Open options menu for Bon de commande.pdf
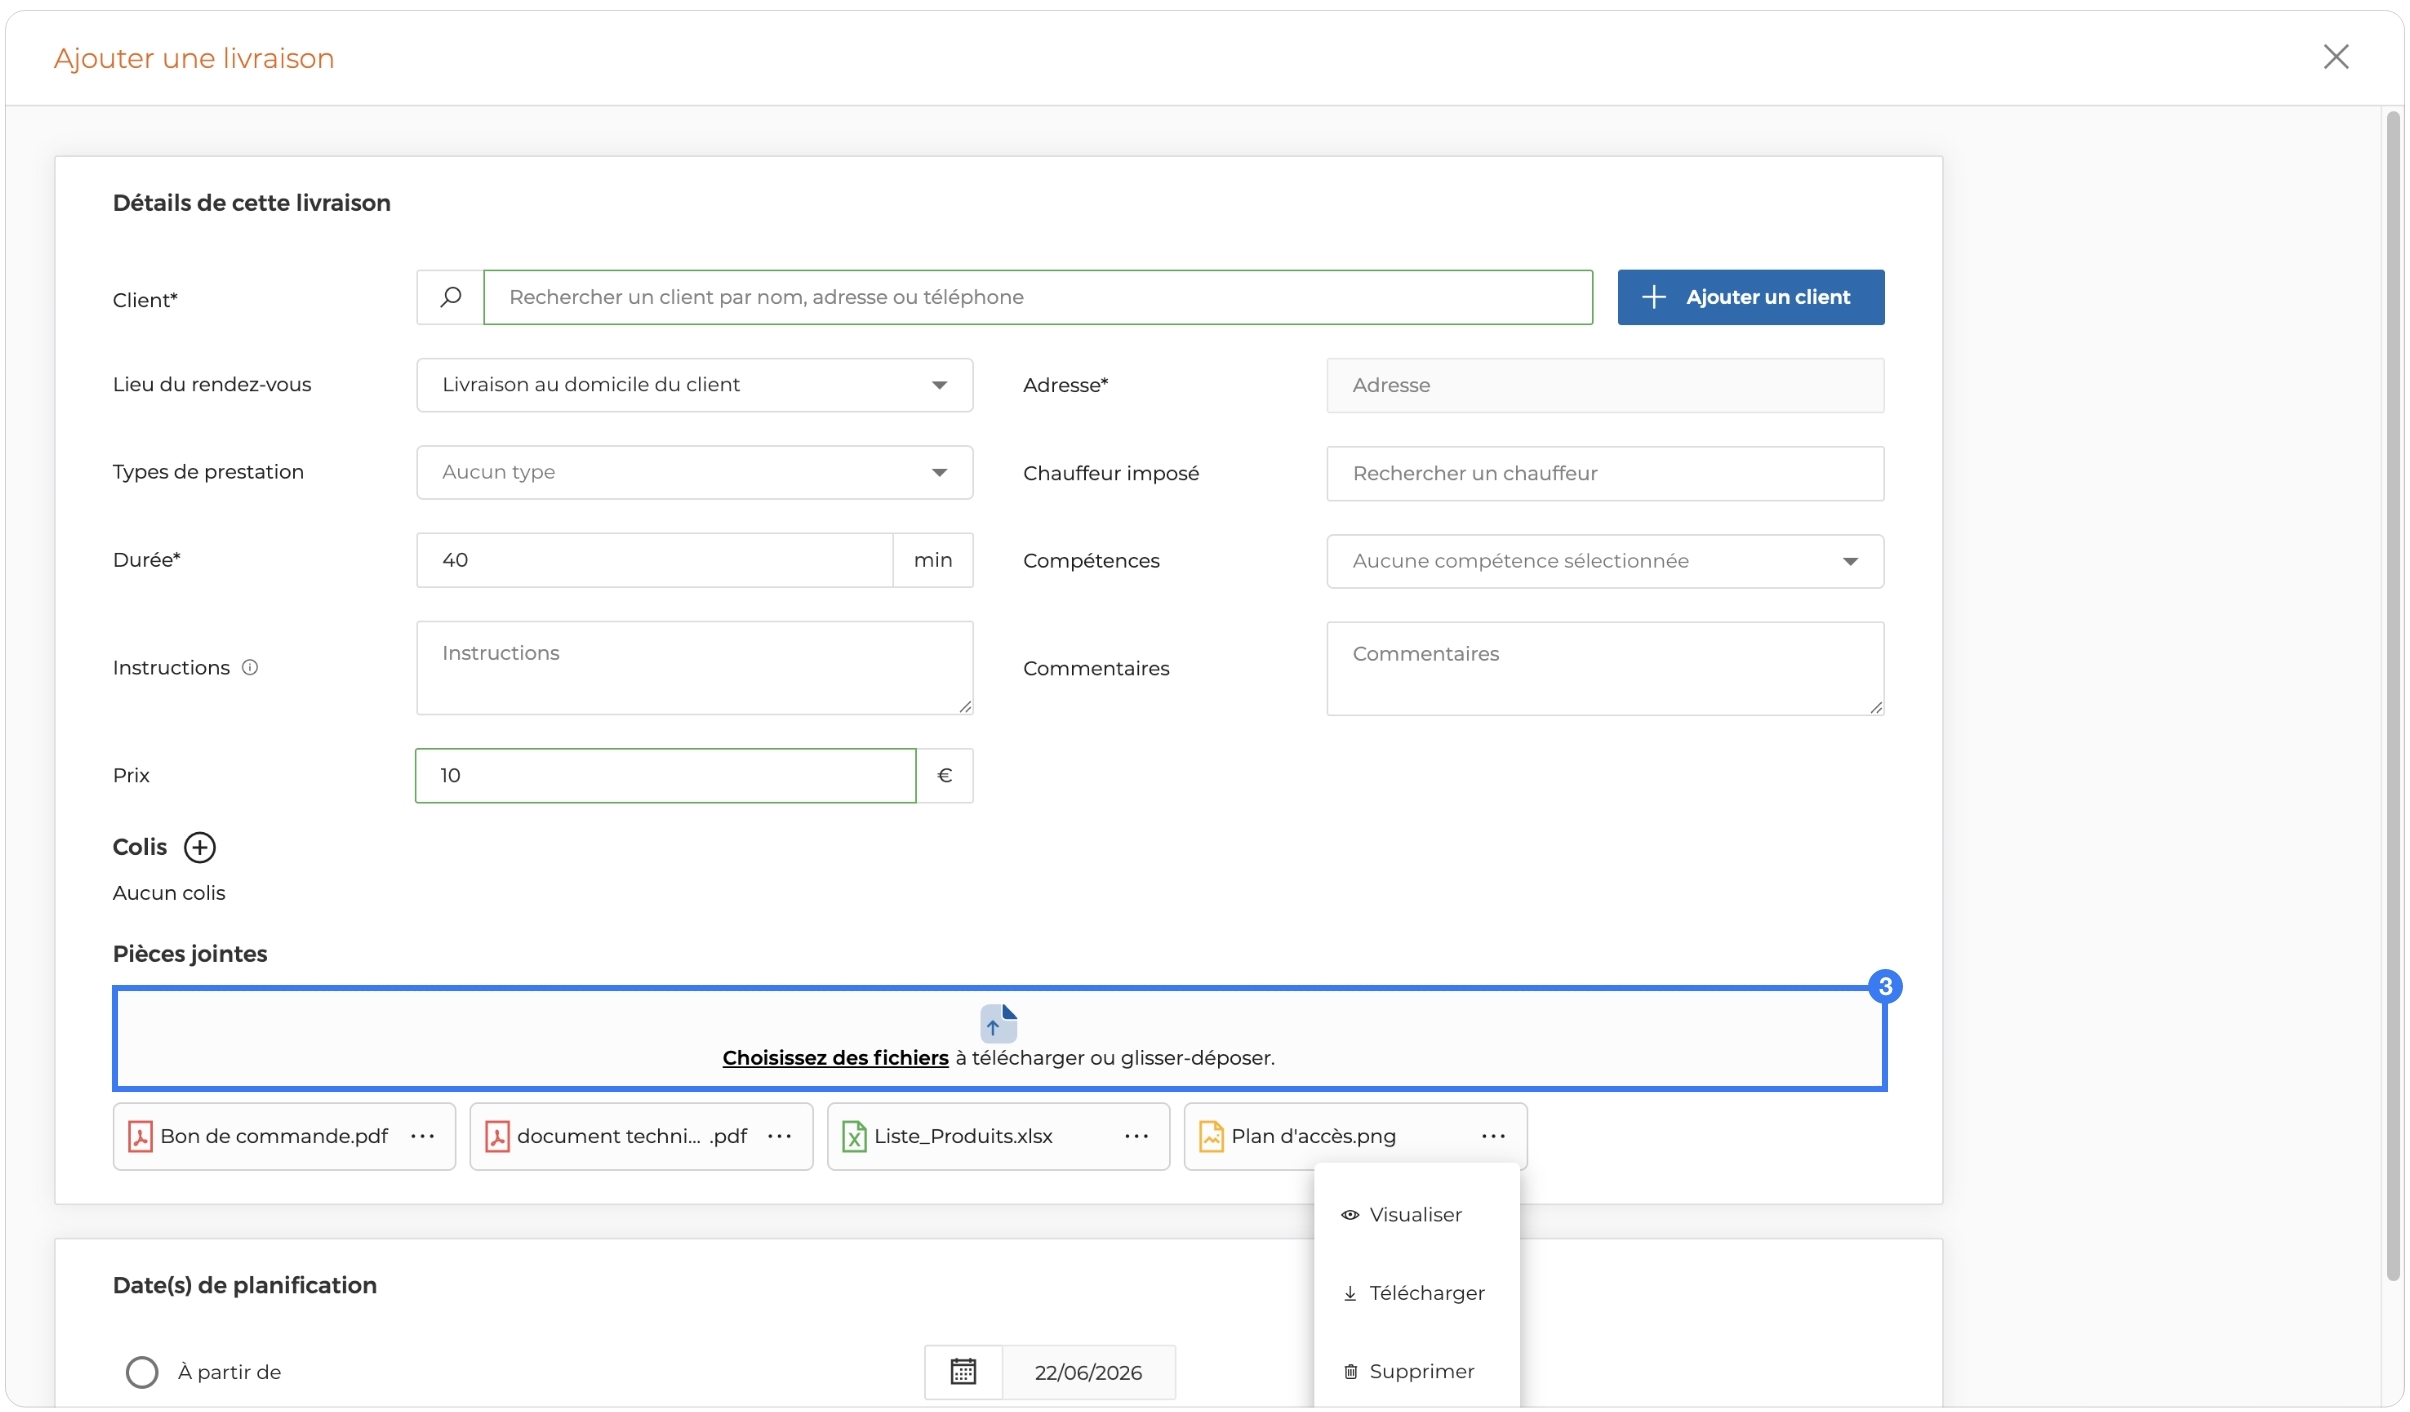This screenshot has width=2410, height=1412. pyautogui.click(x=423, y=1136)
